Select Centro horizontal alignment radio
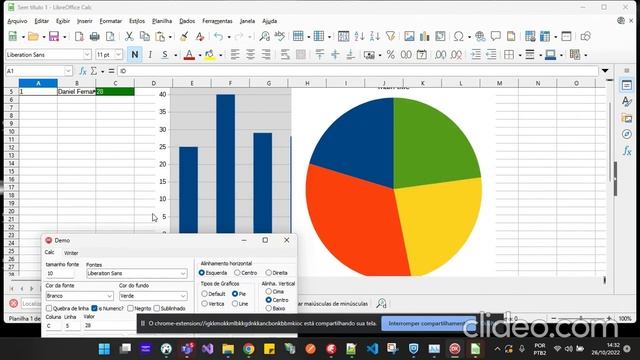The height and width of the screenshot is (360, 640). (x=237, y=272)
